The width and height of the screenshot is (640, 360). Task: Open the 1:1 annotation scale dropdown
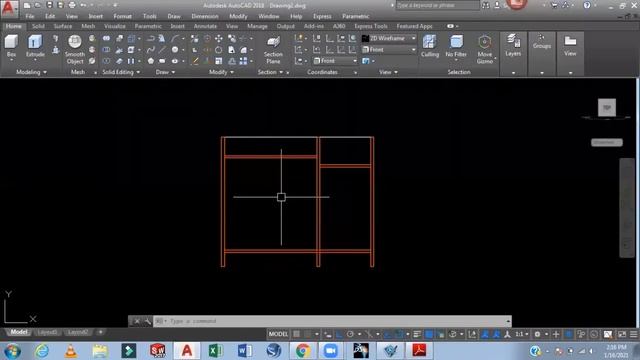coord(521,334)
